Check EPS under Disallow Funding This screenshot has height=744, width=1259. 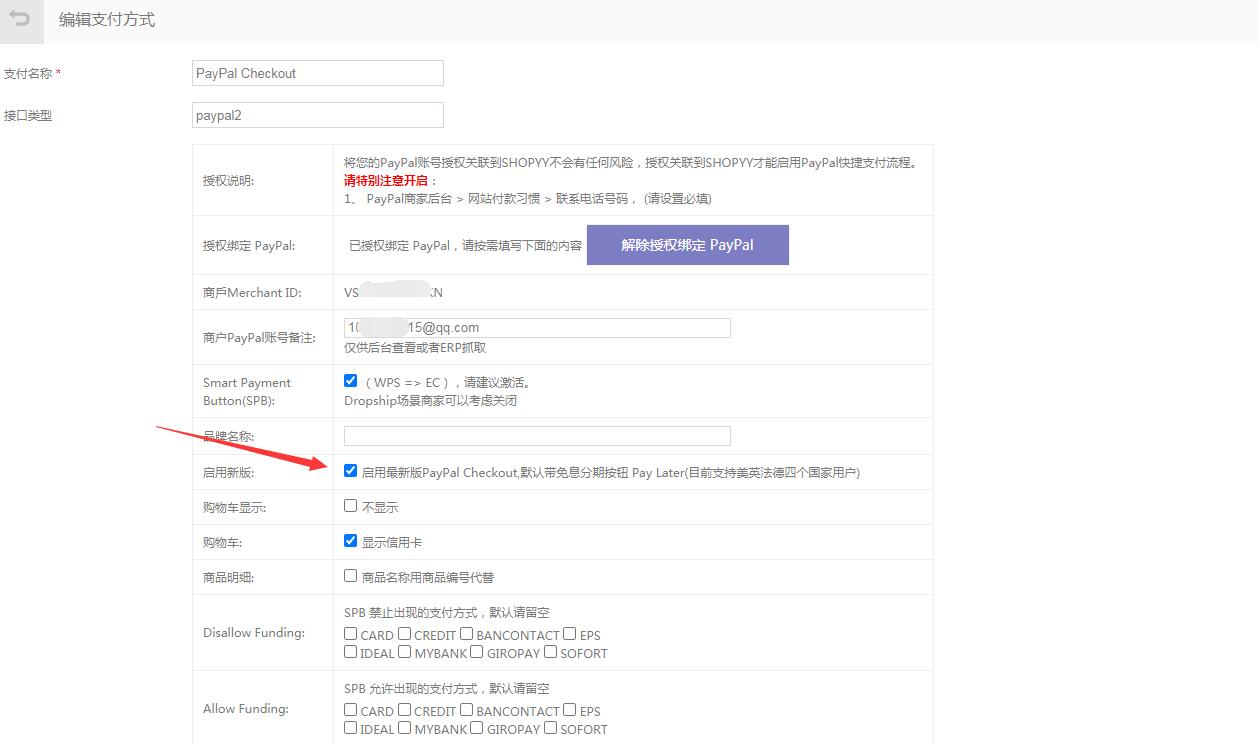click(569, 634)
